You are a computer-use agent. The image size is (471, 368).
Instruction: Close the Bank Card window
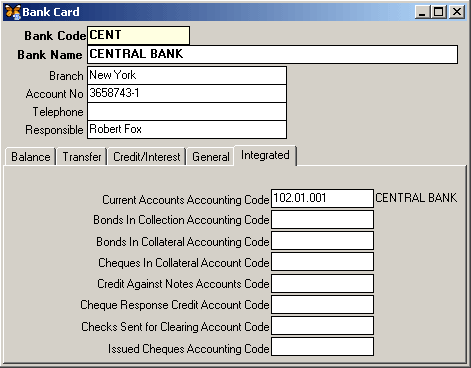457,12
